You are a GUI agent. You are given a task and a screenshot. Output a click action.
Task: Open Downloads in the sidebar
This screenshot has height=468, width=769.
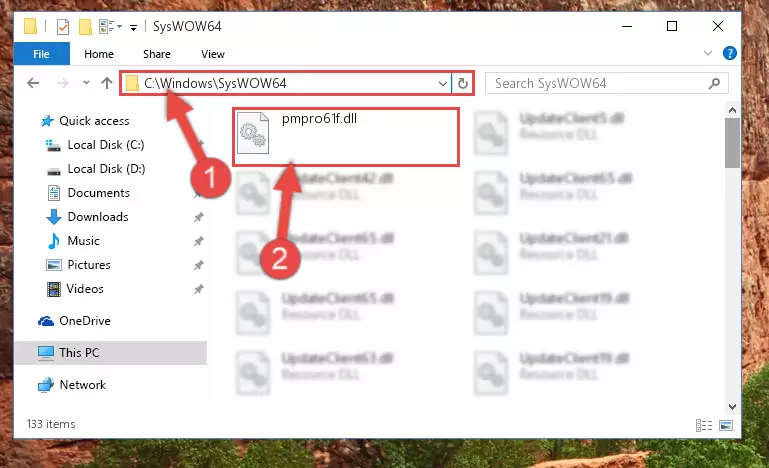point(98,217)
